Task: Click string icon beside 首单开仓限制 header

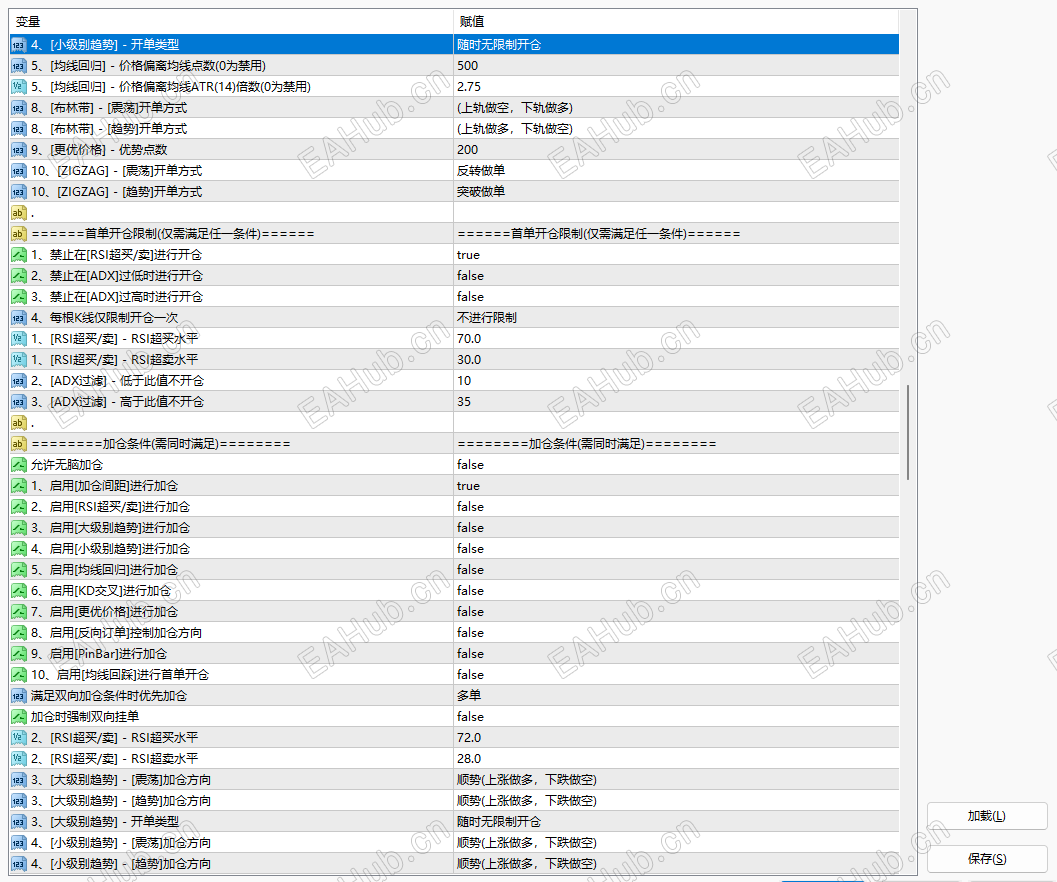Action: click(18, 234)
